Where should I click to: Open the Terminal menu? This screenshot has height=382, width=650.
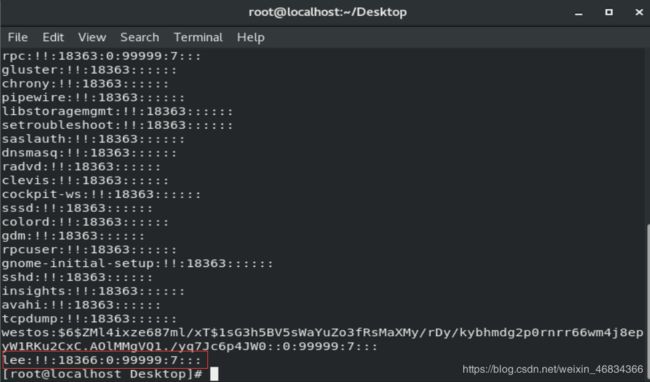[x=198, y=37]
